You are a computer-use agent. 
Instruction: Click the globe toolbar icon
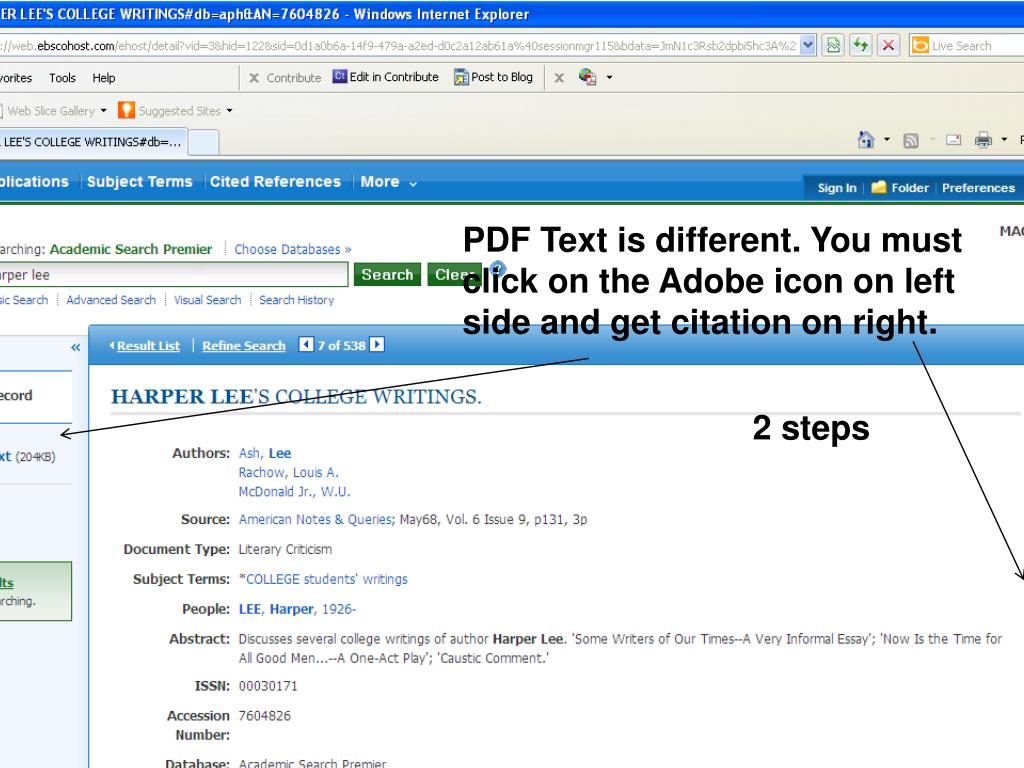(587, 77)
